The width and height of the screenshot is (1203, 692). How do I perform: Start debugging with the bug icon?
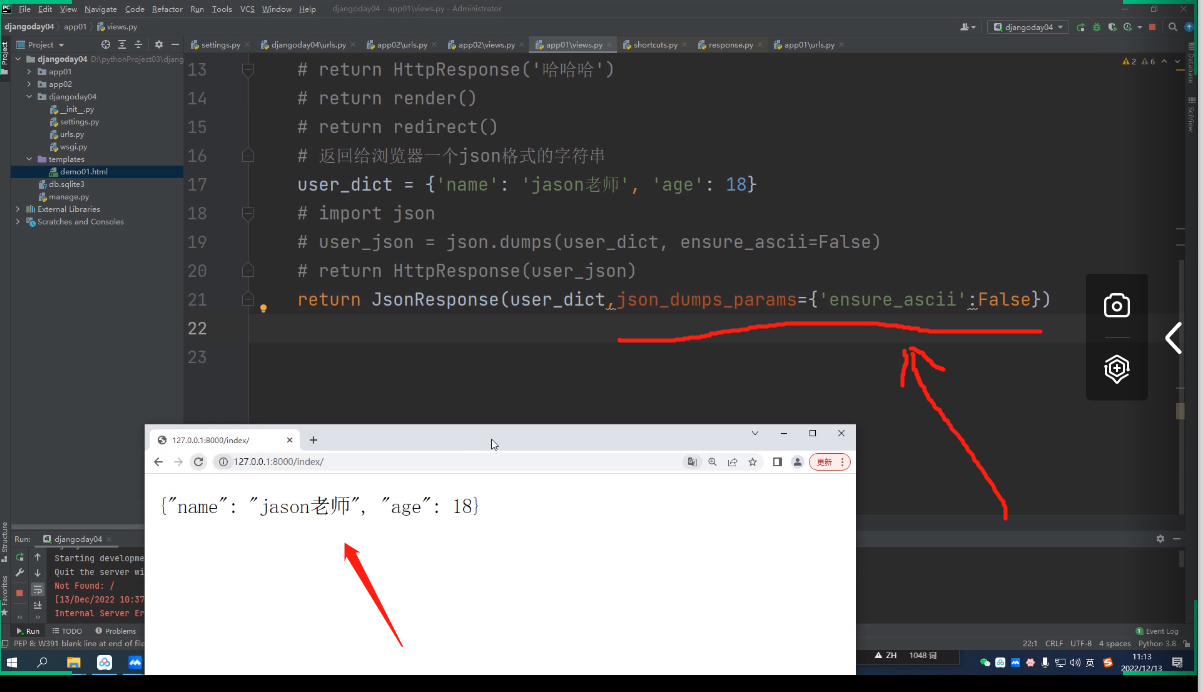click(x=1095, y=27)
